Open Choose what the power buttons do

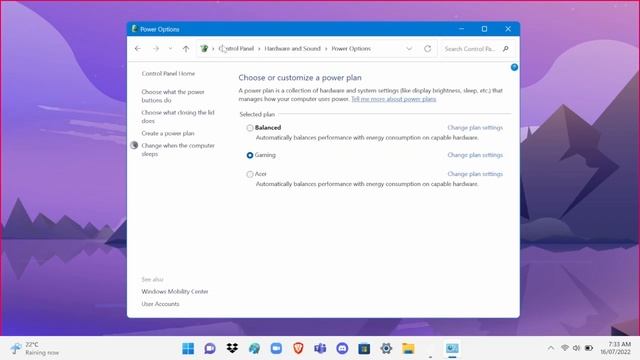[x=173, y=96]
